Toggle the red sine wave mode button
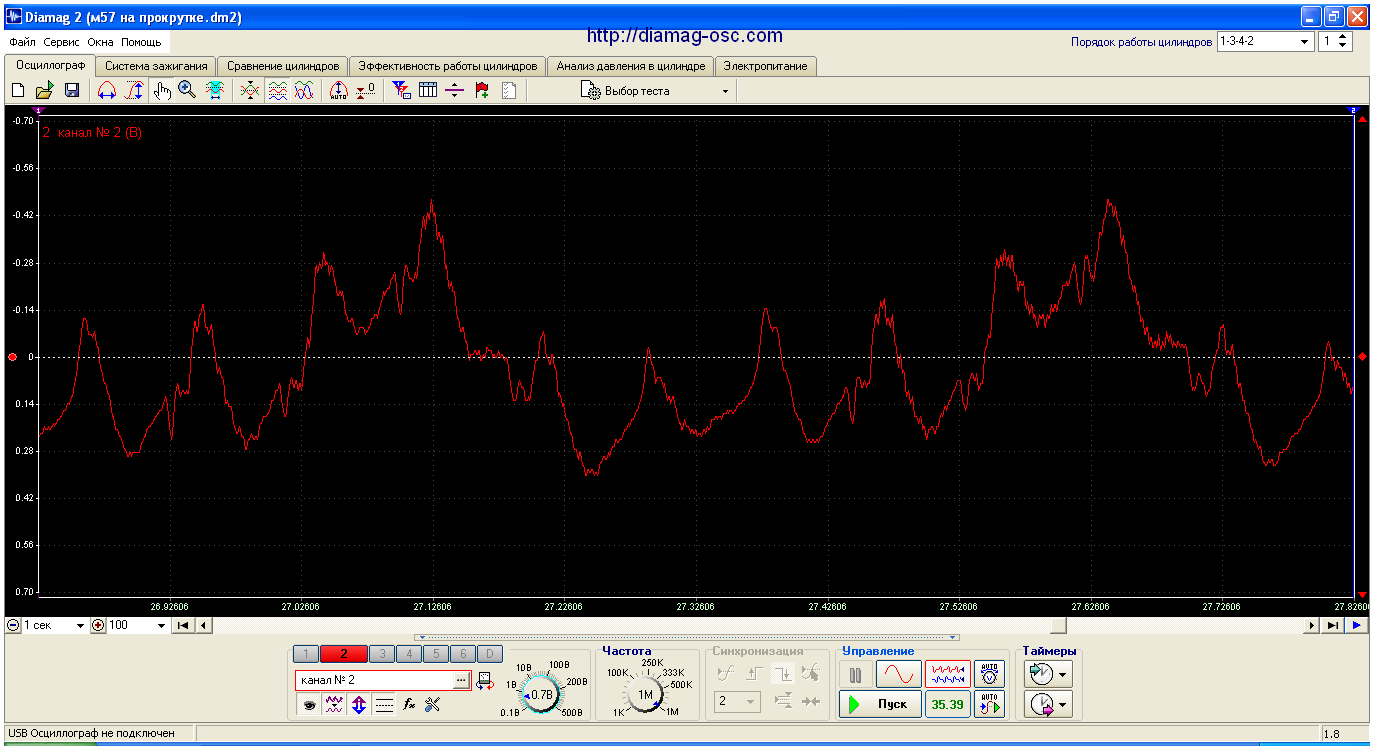Viewport: 1374px width, 746px height. pyautogui.click(x=899, y=673)
